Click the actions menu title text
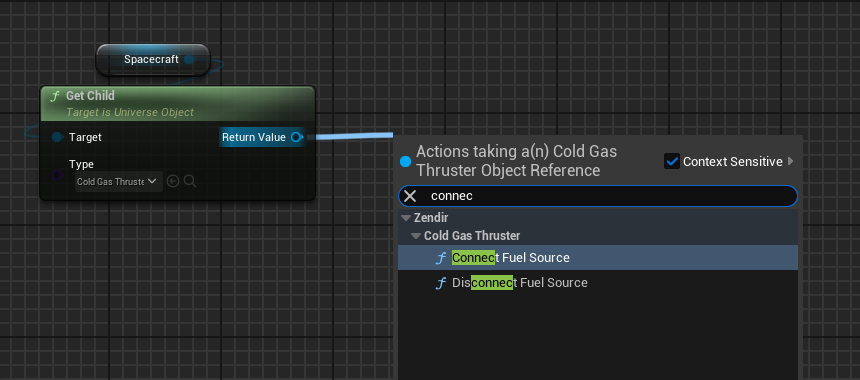860x380 pixels. point(517,161)
